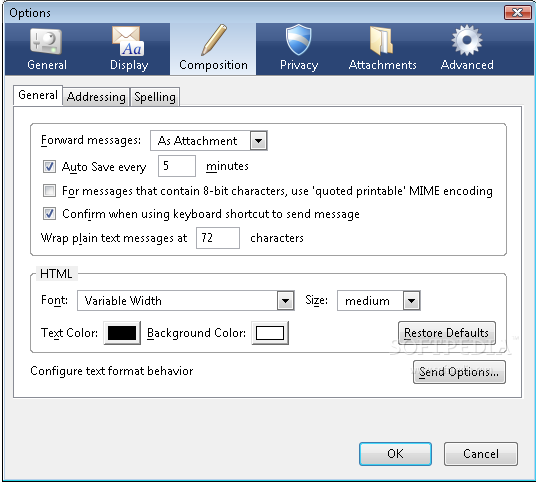
Task: Click the Cancel button
Action: tap(481, 454)
